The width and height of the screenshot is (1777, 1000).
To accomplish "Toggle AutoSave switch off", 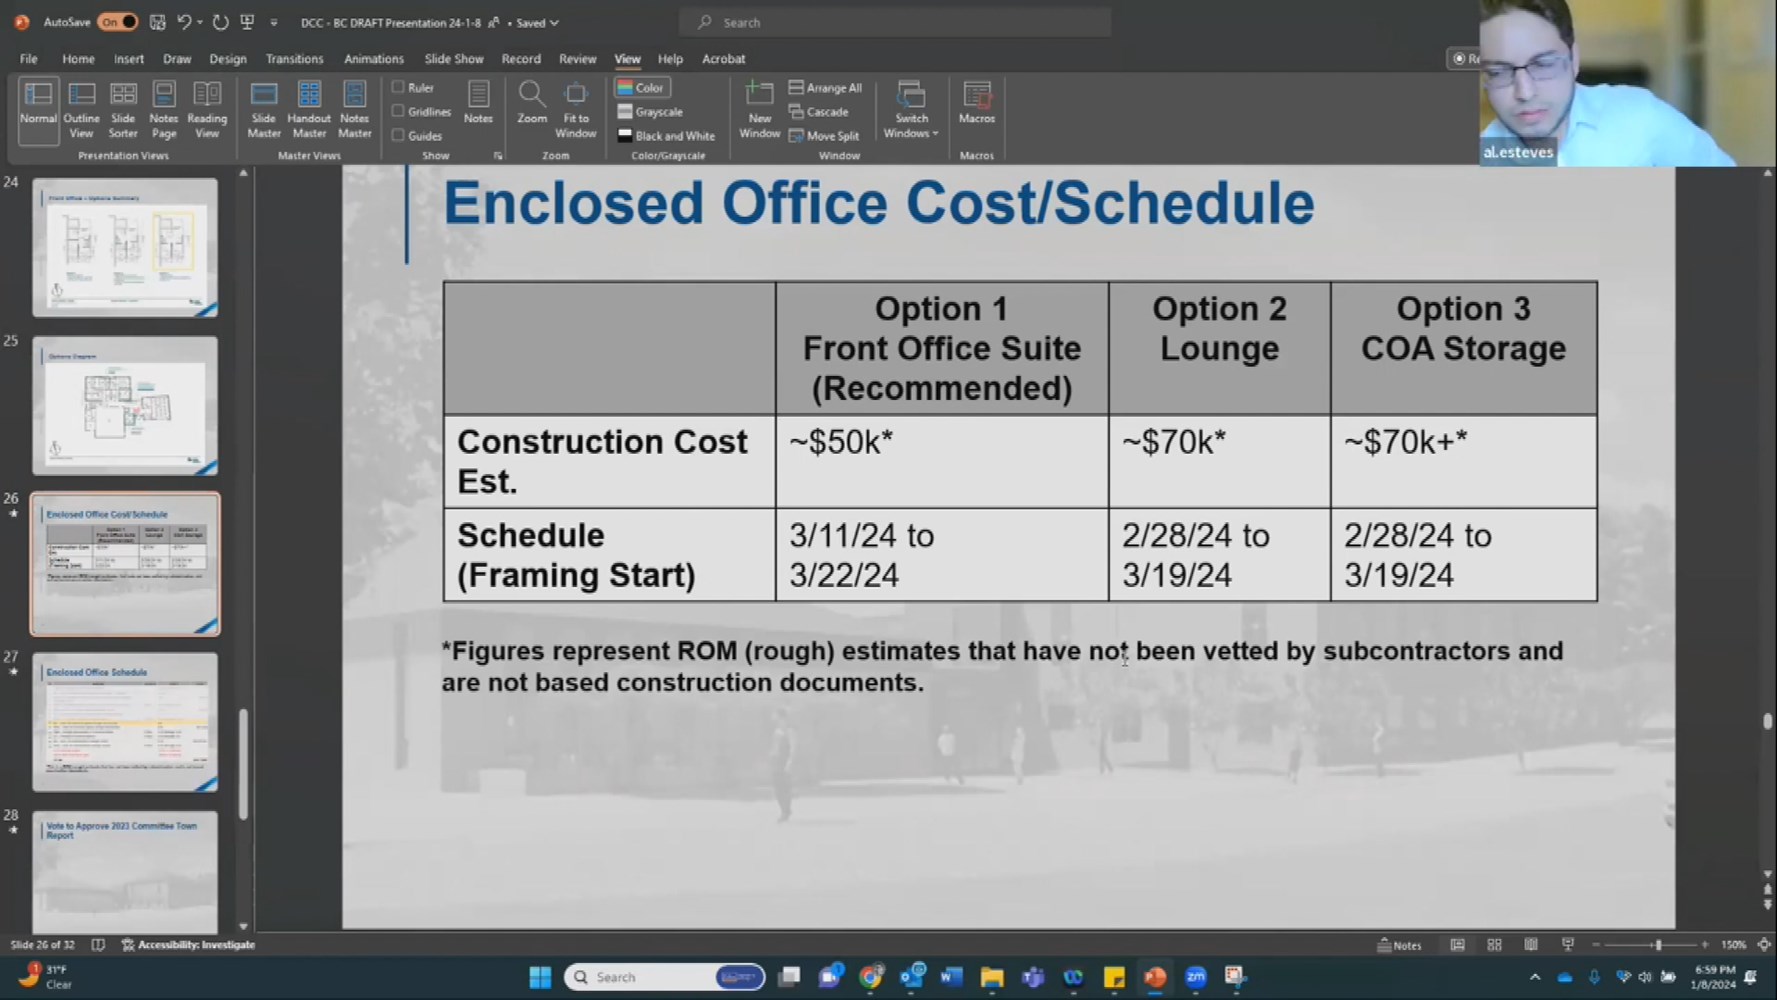I will 117,22.
